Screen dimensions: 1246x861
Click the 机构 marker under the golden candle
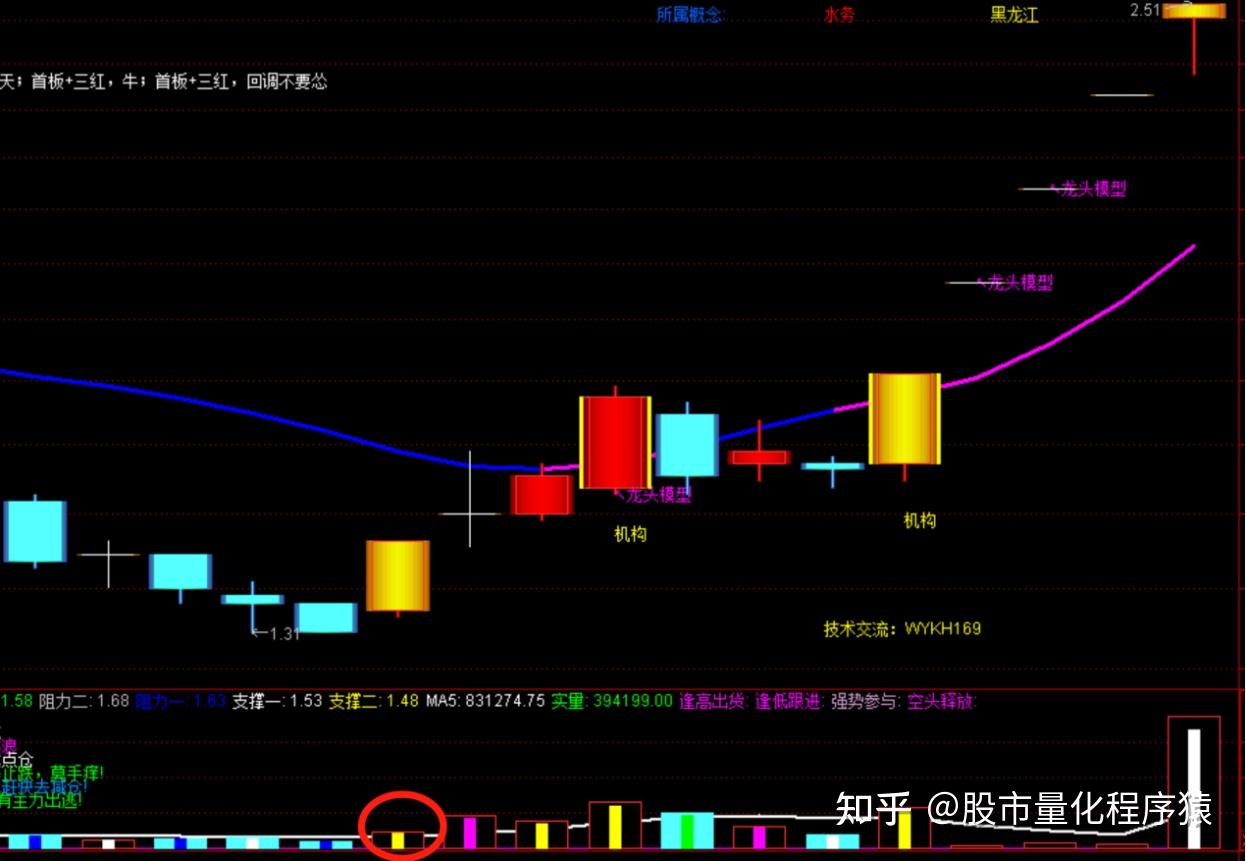click(x=918, y=520)
